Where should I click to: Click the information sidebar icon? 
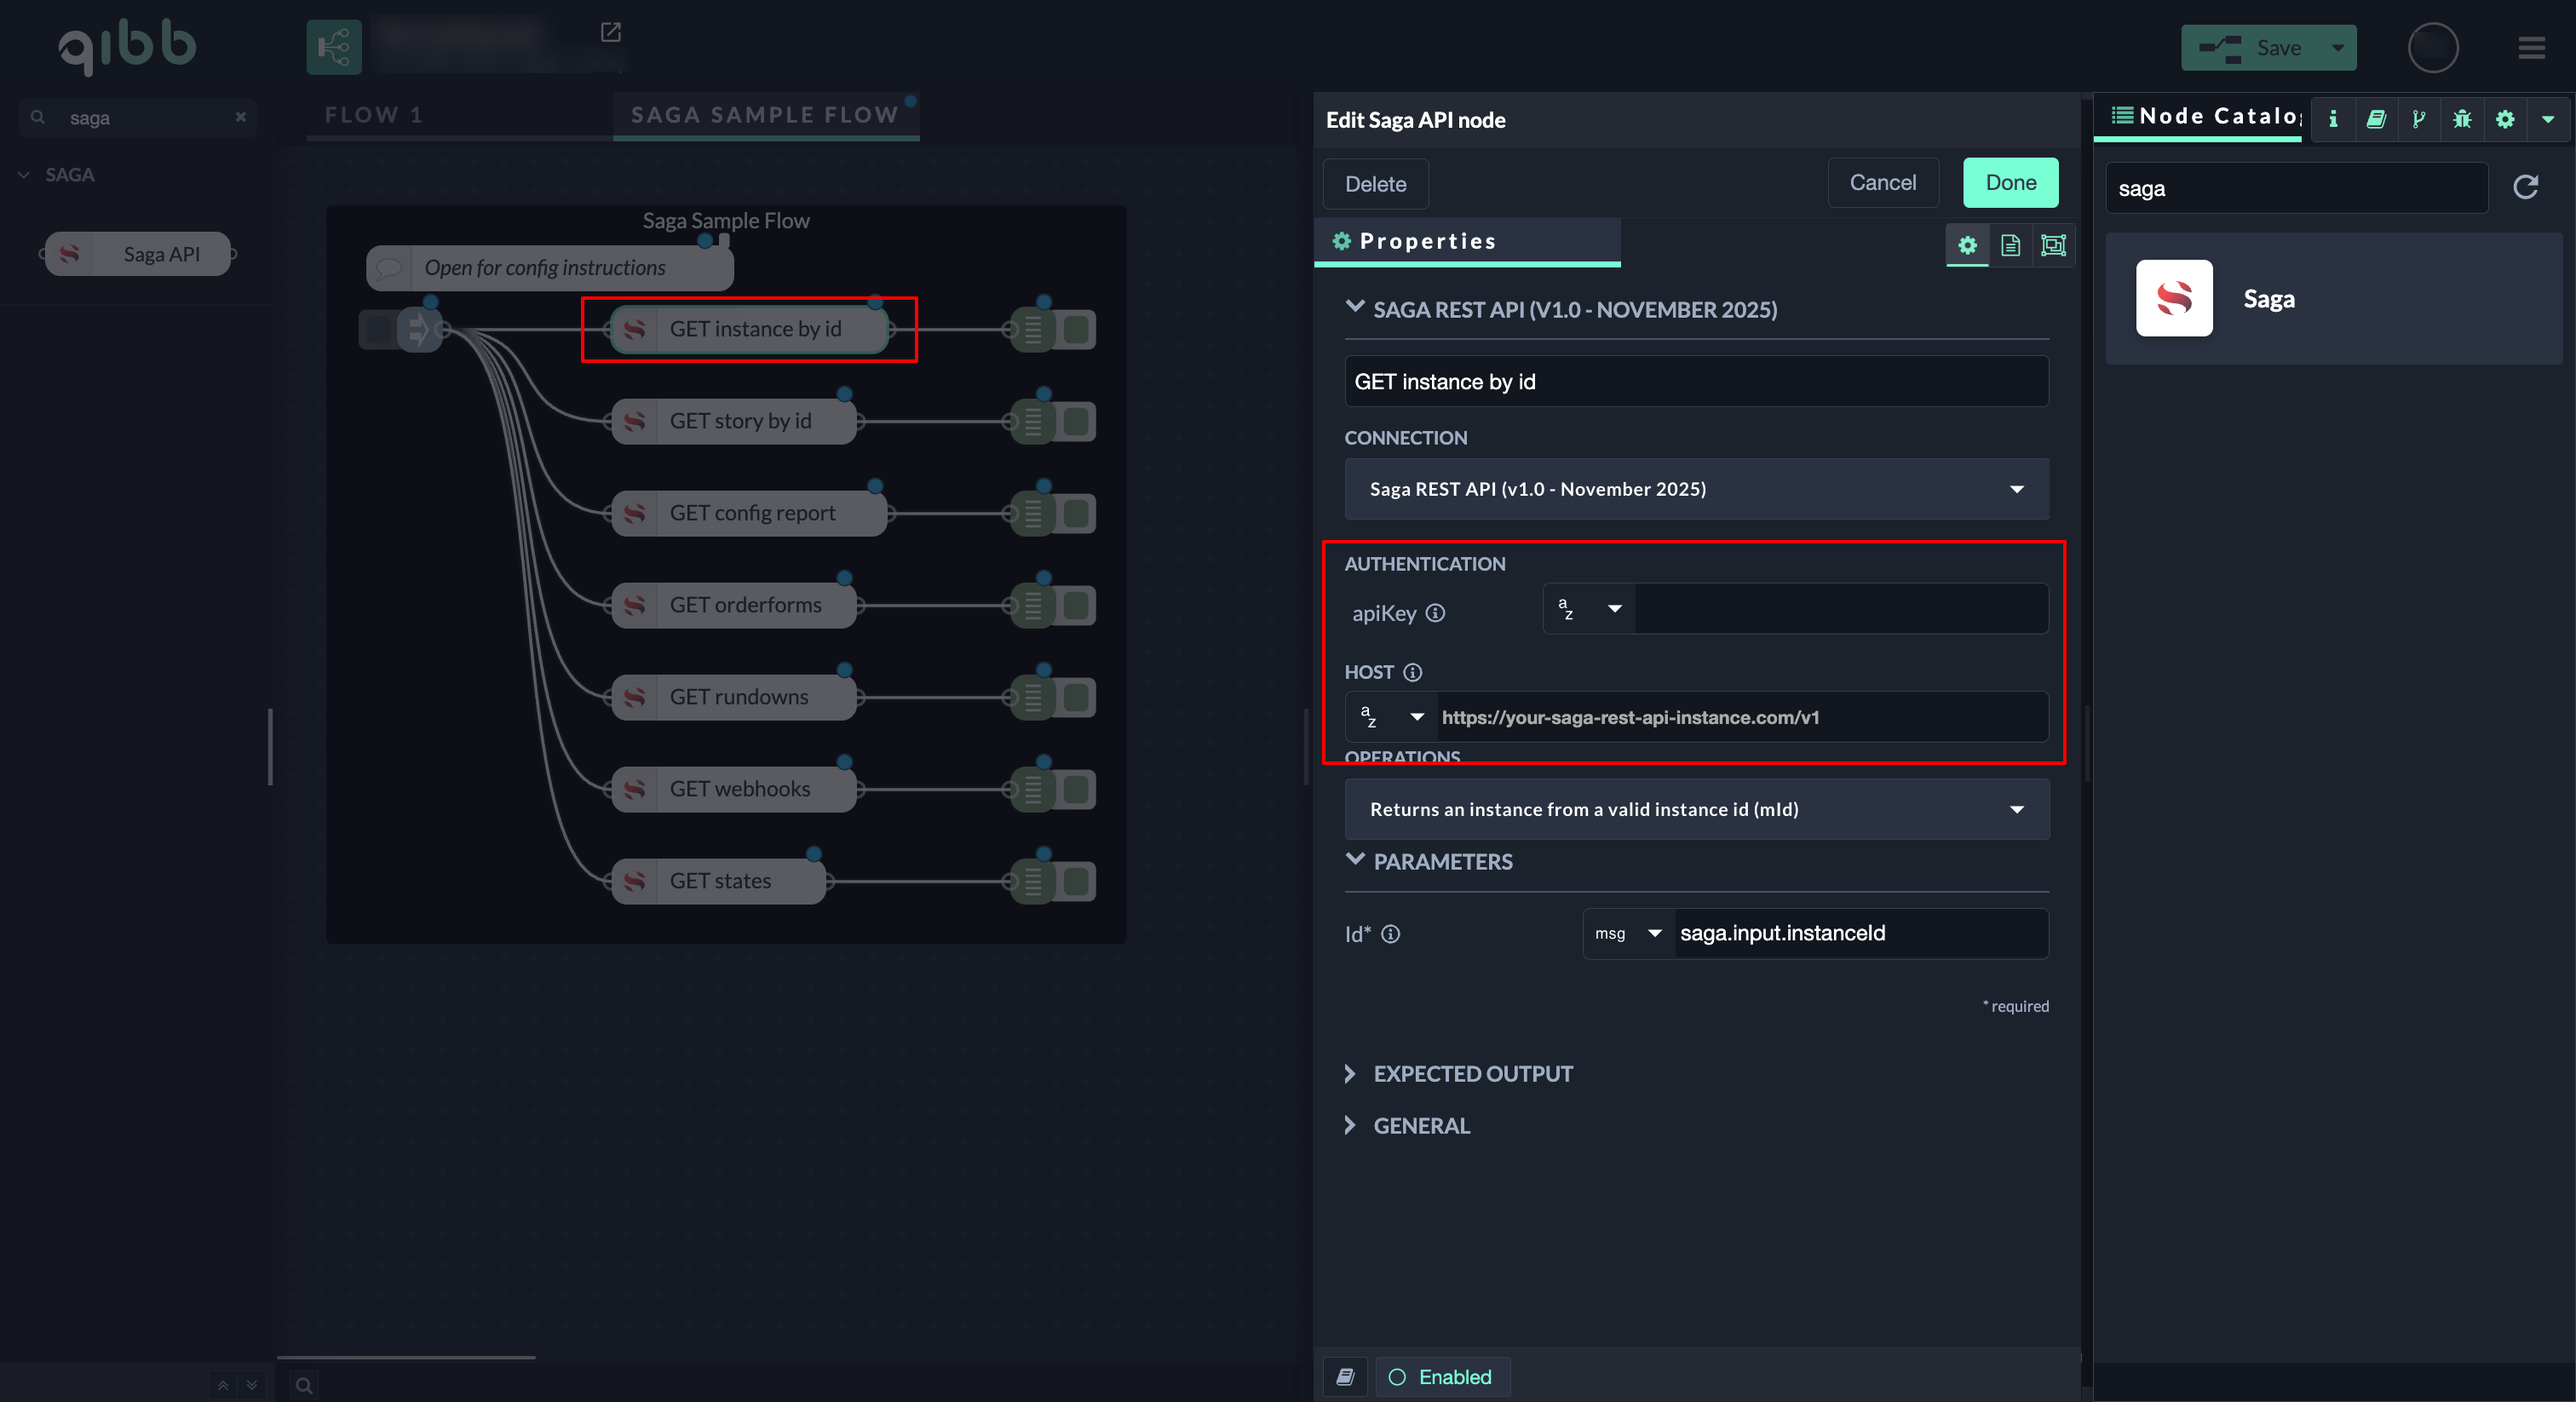coord(2333,119)
